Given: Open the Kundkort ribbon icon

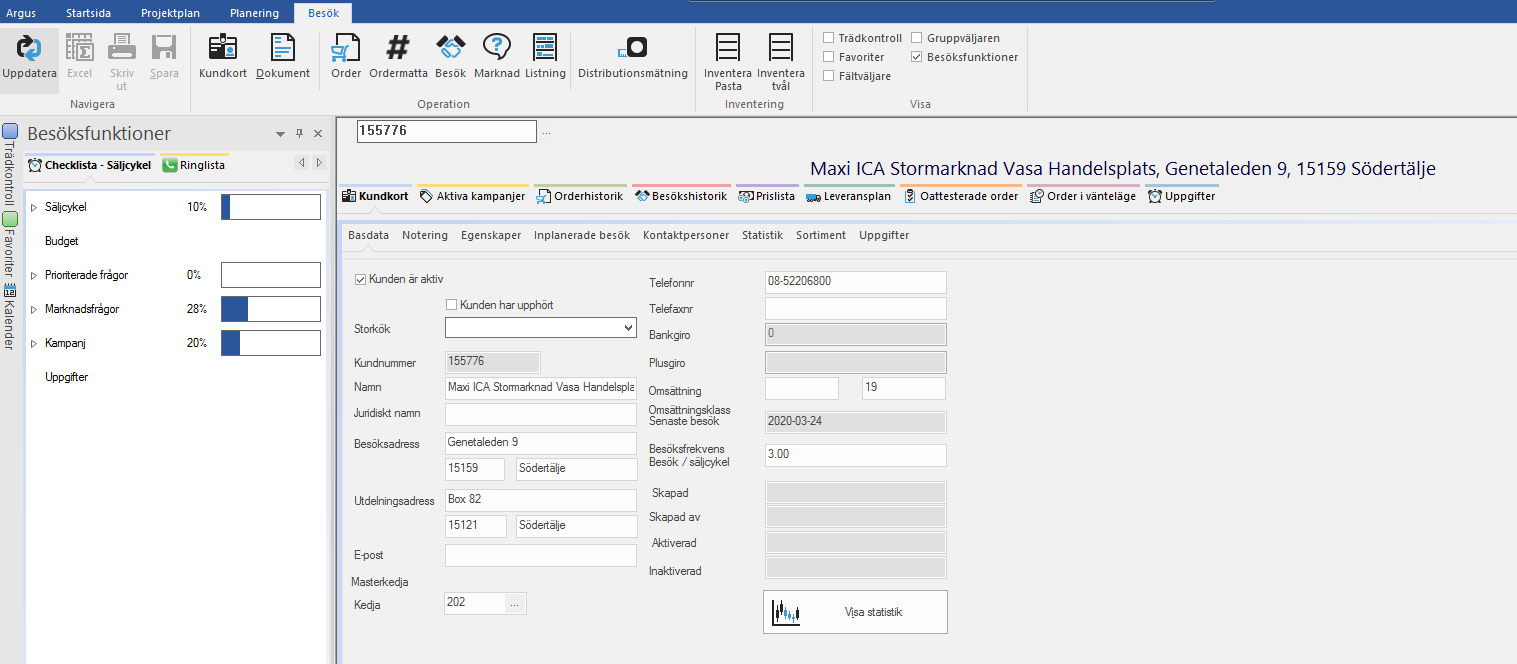Looking at the screenshot, I should [x=223, y=47].
